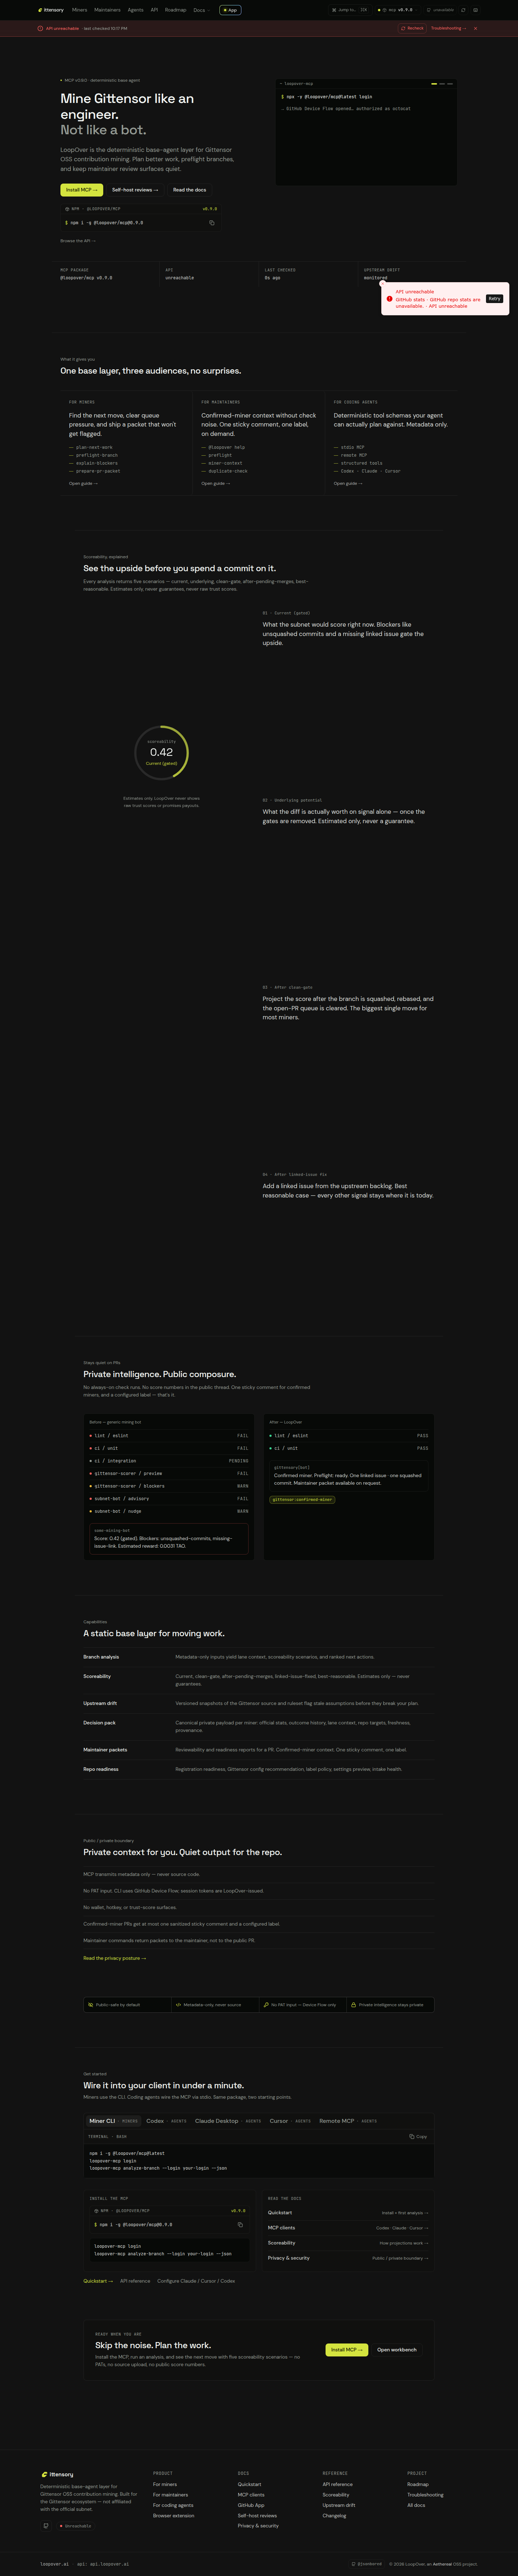Click Retry in the API unreachable toast

(494, 299)
